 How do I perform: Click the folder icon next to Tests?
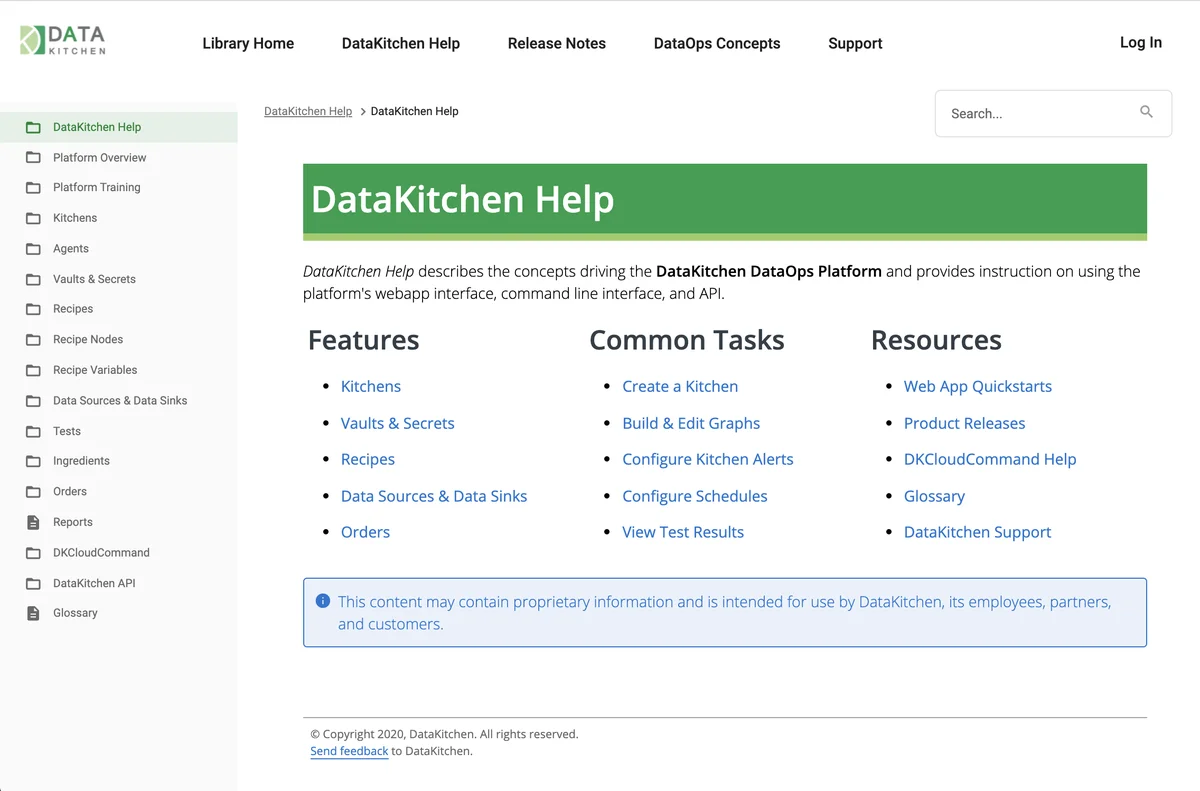coord(33,431)
